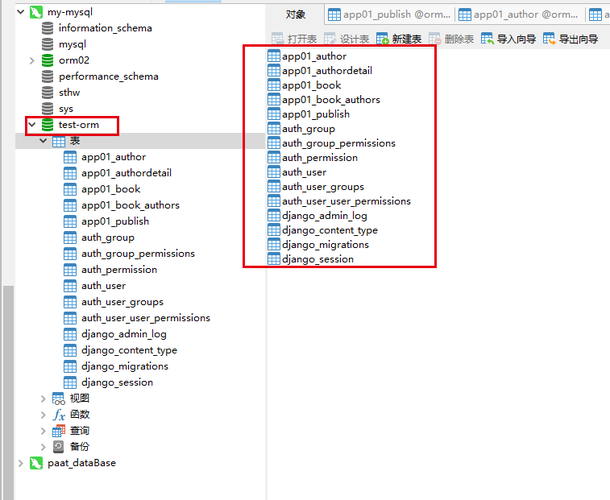Select app01_authordetail in the tree

126,173
